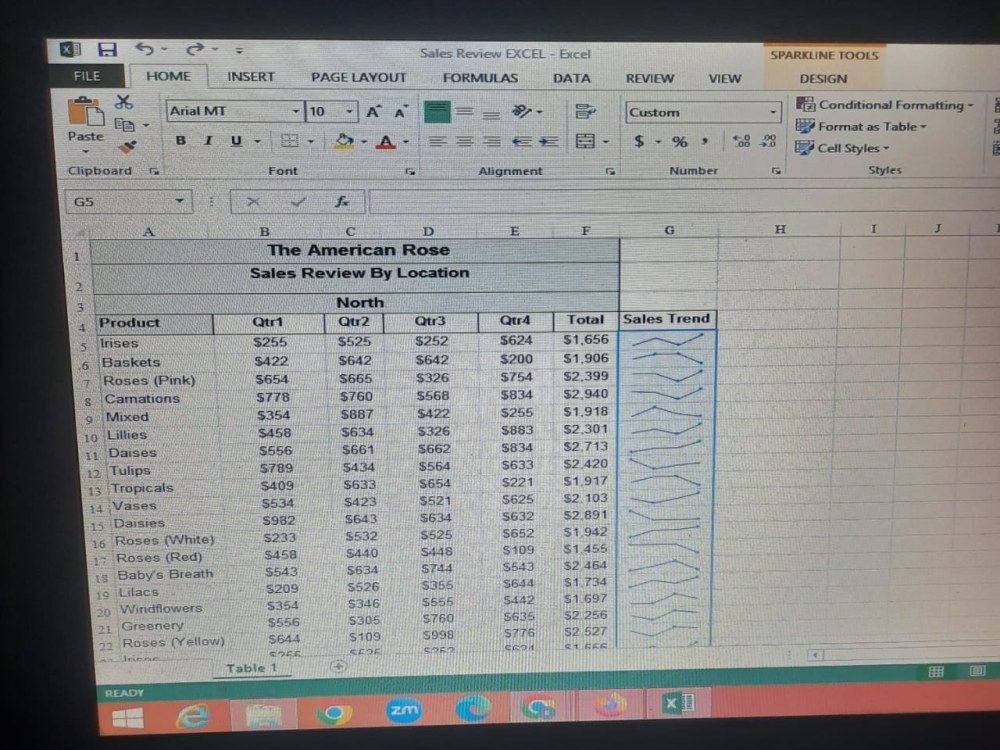Toggle Bold formatting
Screen dimensions: 1000x750
point(180,141)
